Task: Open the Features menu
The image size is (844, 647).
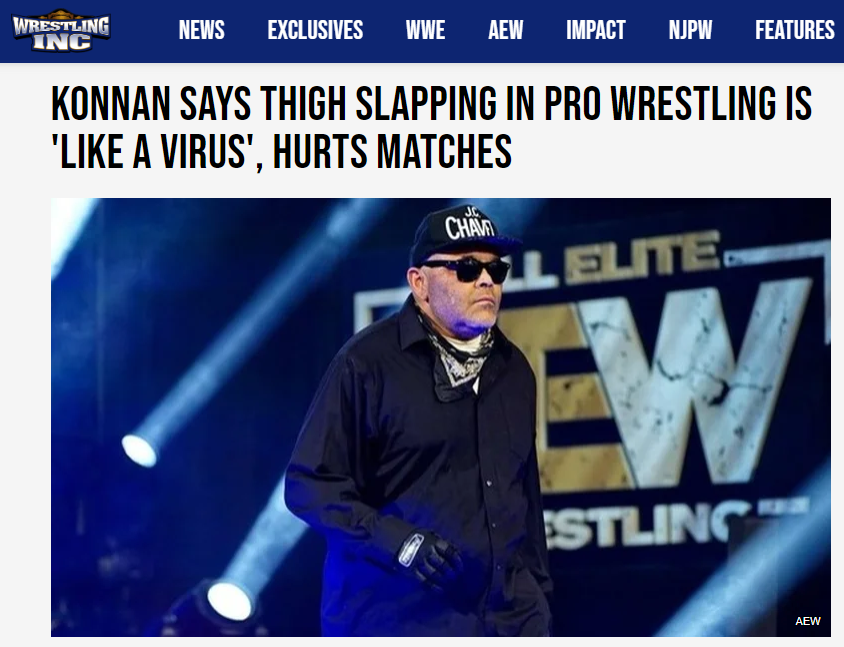Action: tap(794, 30)
